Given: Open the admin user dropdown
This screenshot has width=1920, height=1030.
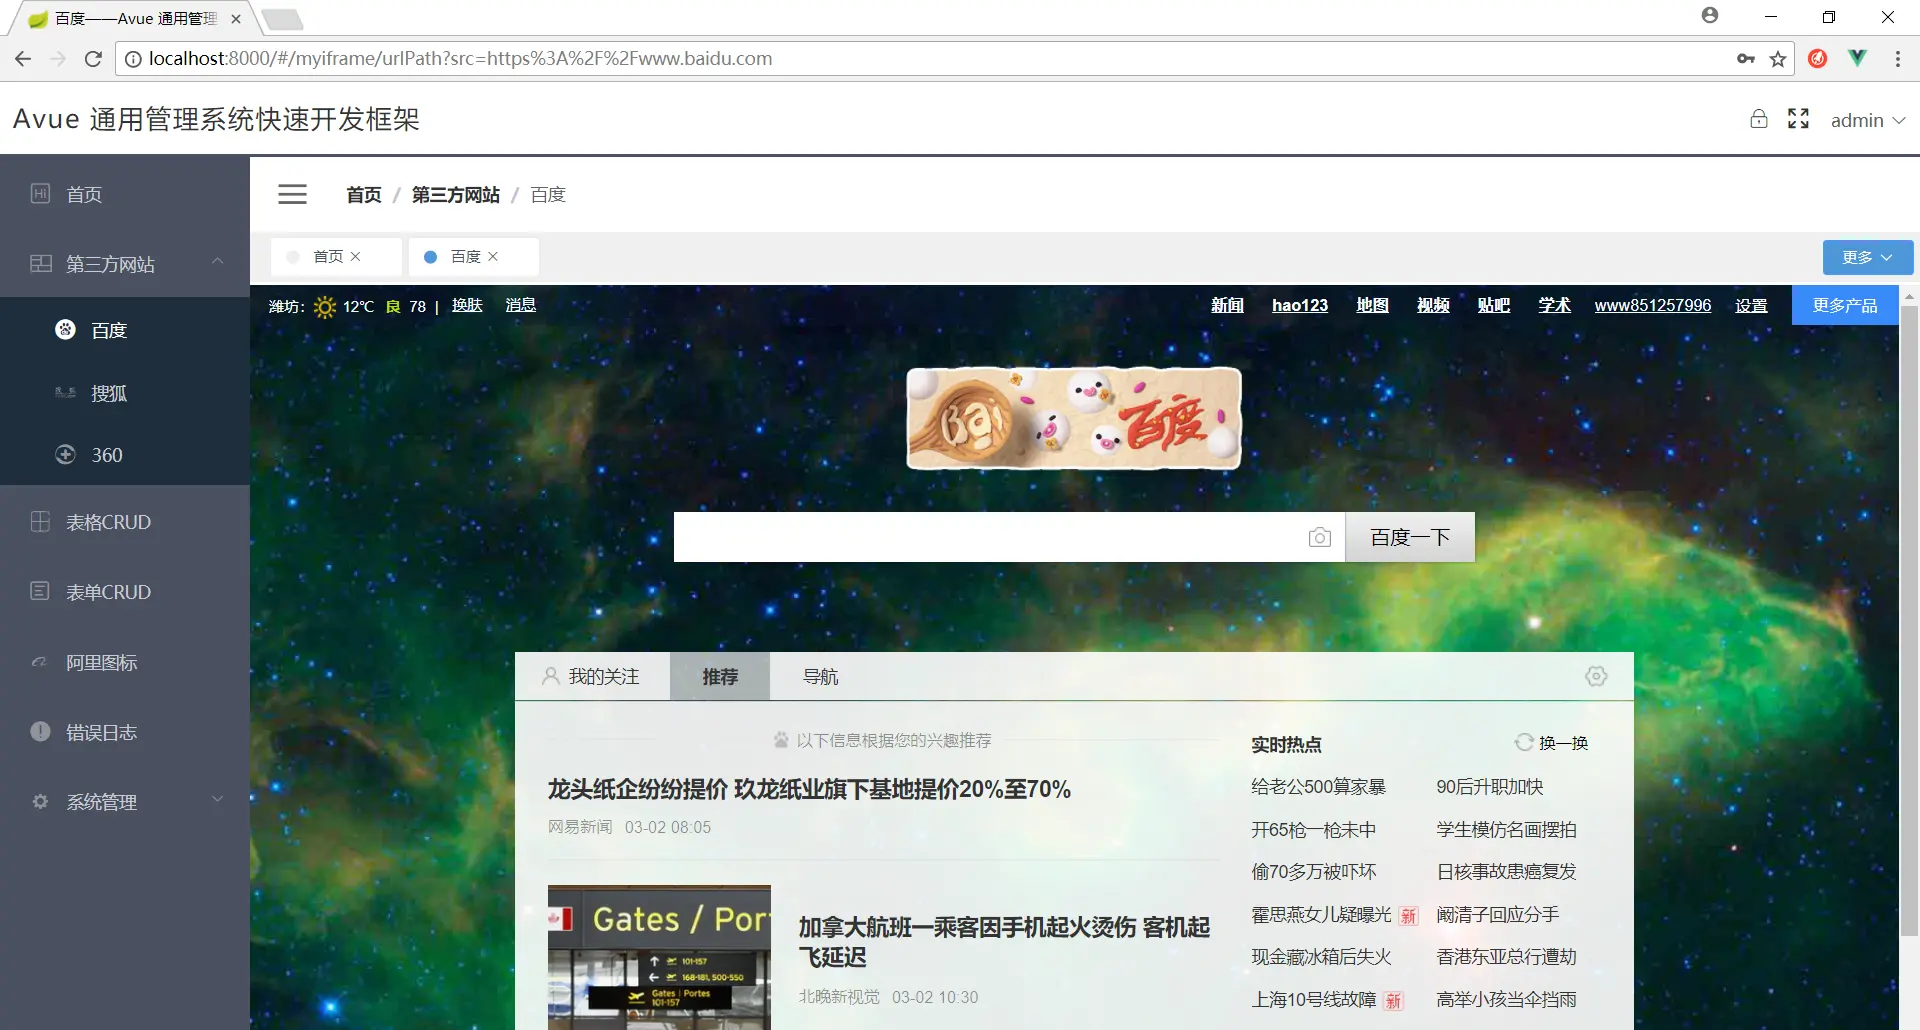Looking at the screenshot, I should tap(1867, 120).
